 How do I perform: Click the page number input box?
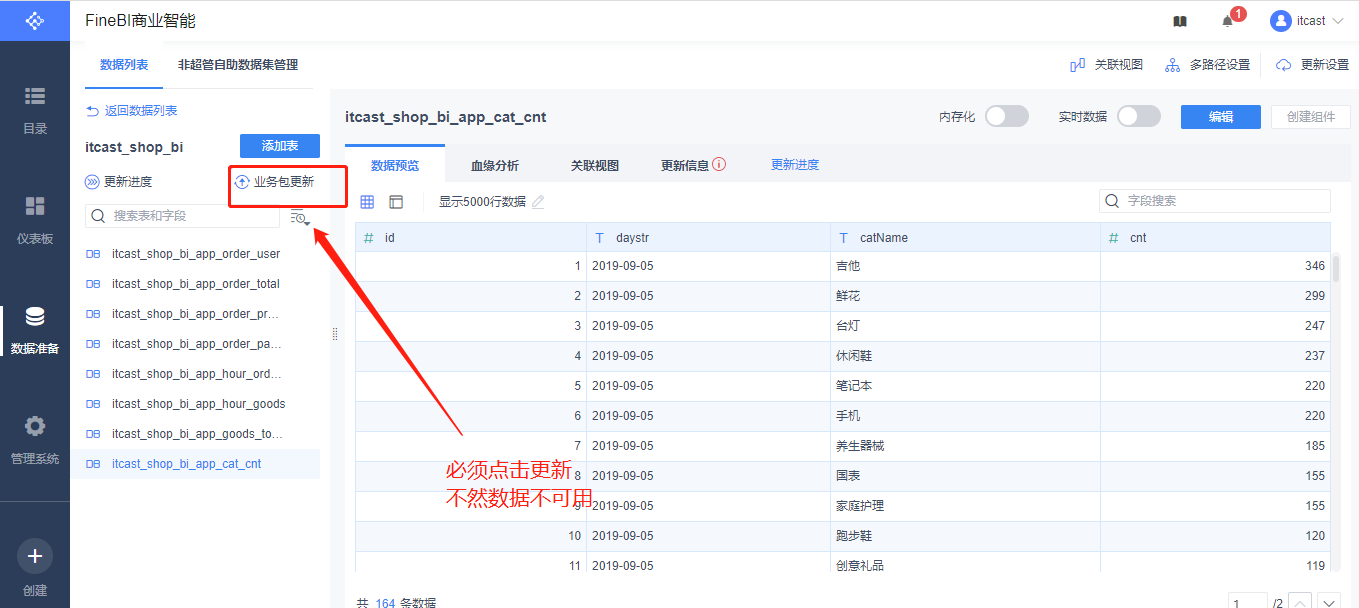(1247, 603)
